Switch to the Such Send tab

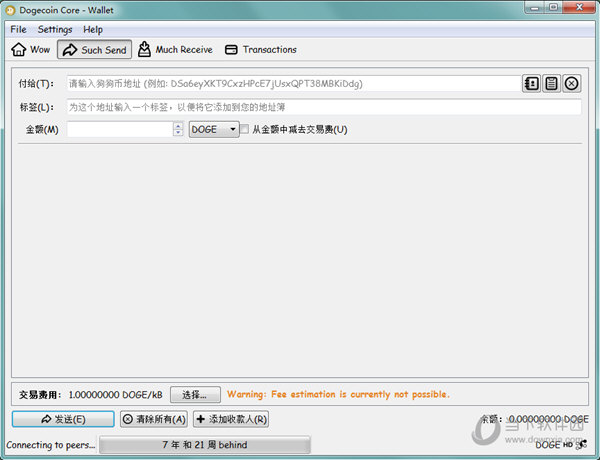click(95, 50)
